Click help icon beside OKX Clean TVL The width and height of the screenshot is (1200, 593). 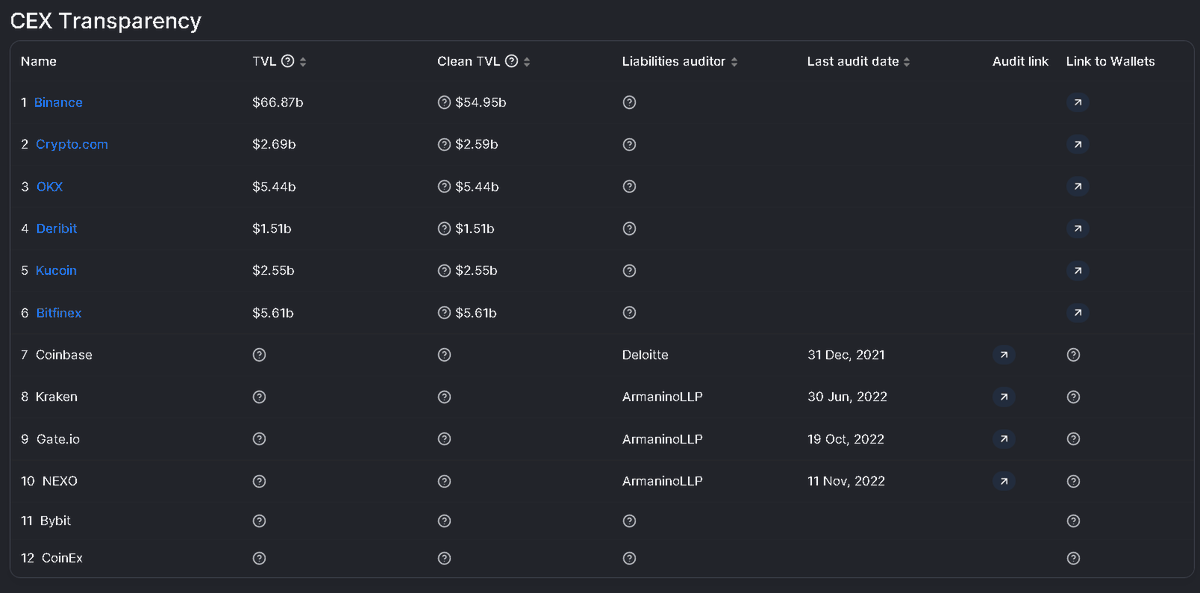pyautogui.click(x=444, y=186)
